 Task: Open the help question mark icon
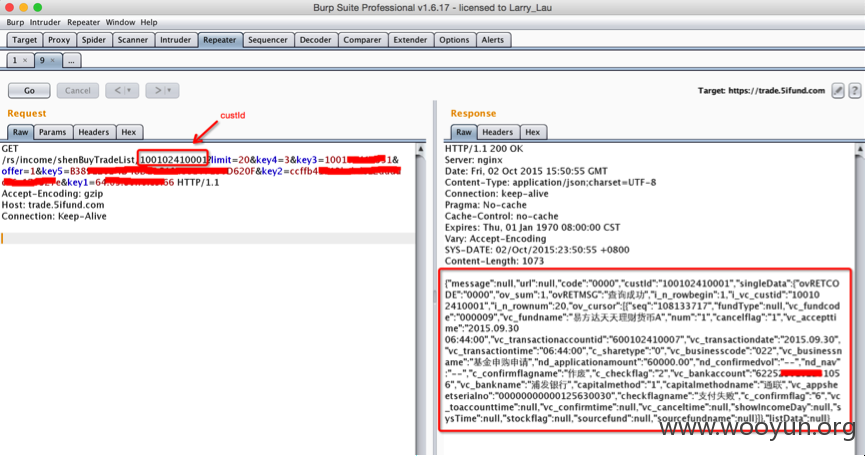(x=855, y=90)
